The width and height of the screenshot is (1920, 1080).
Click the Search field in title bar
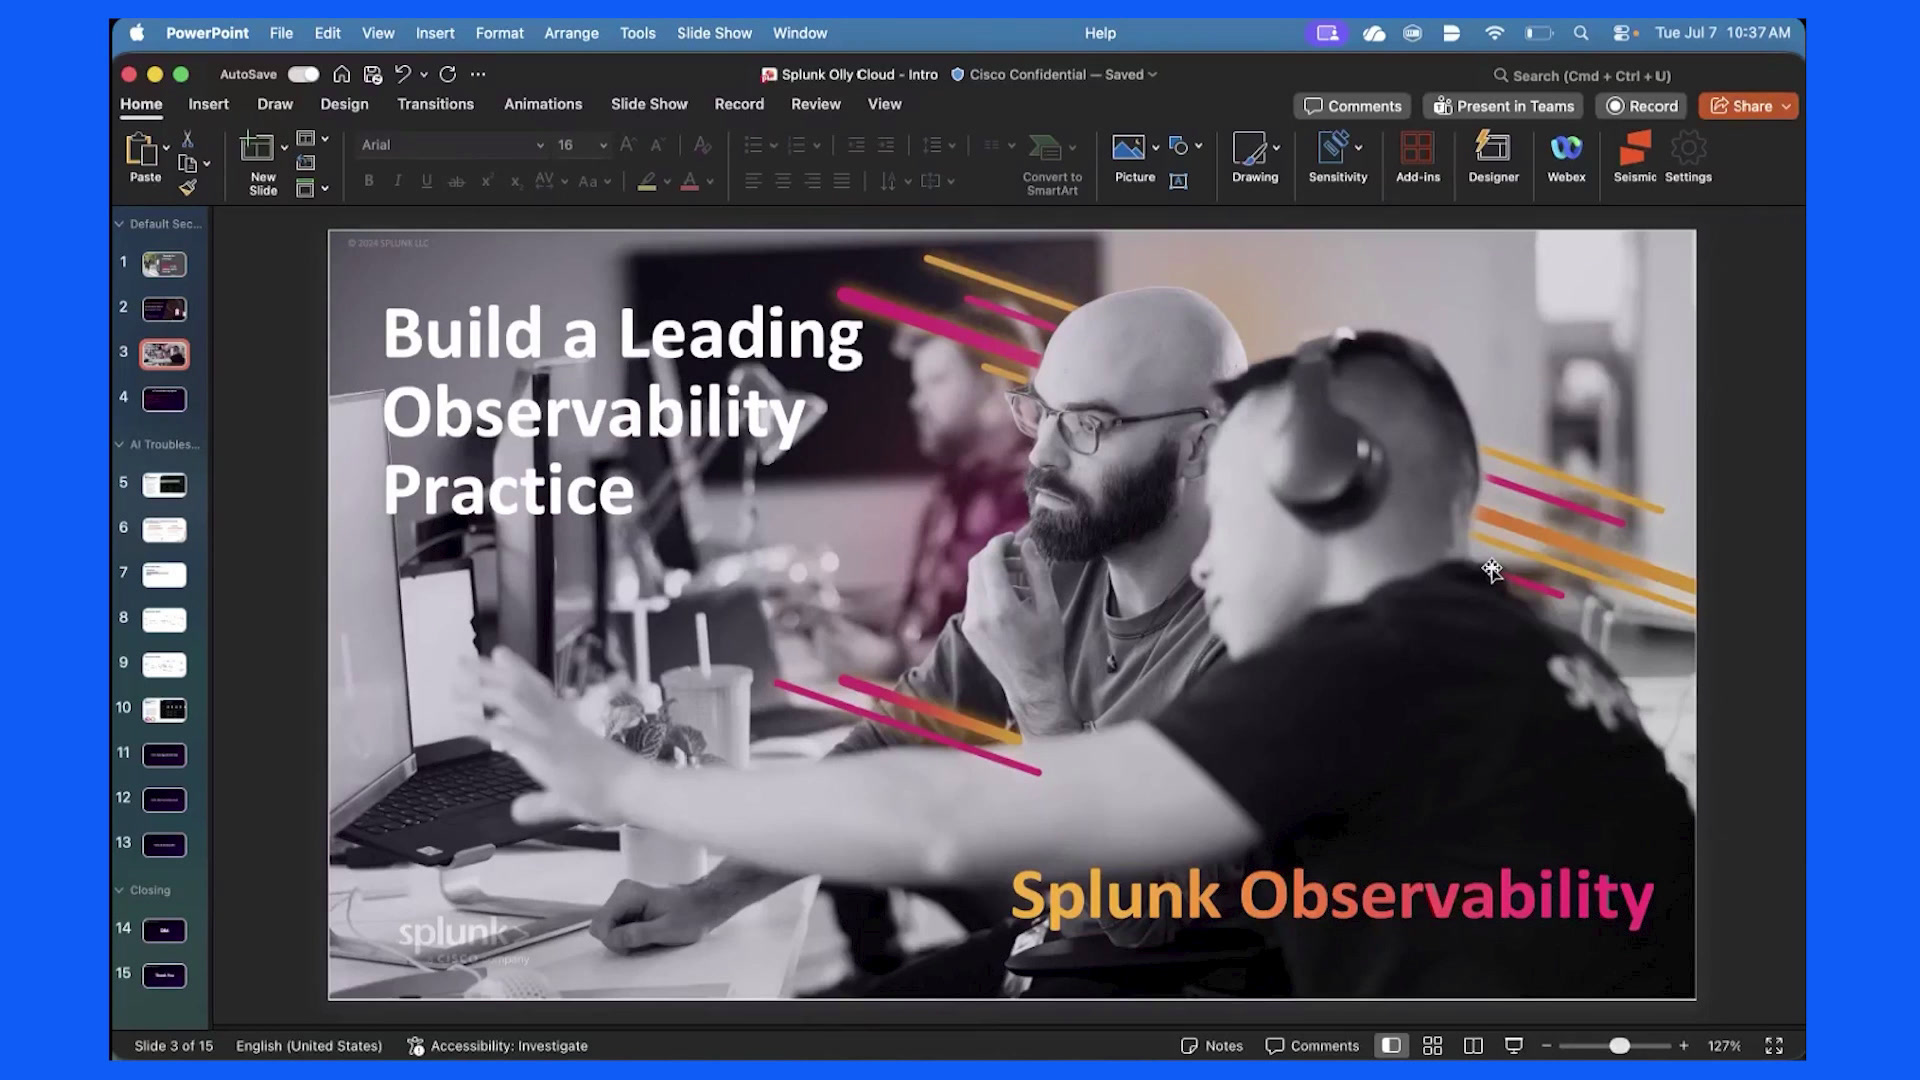click(x=1582, y=75)
